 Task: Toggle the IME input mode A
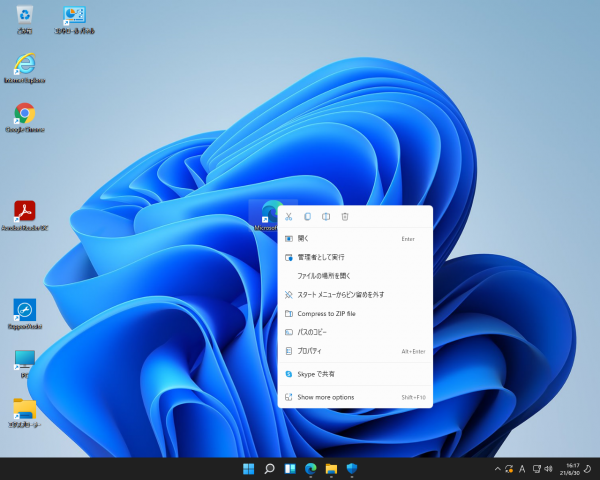(x=522, y=469)
